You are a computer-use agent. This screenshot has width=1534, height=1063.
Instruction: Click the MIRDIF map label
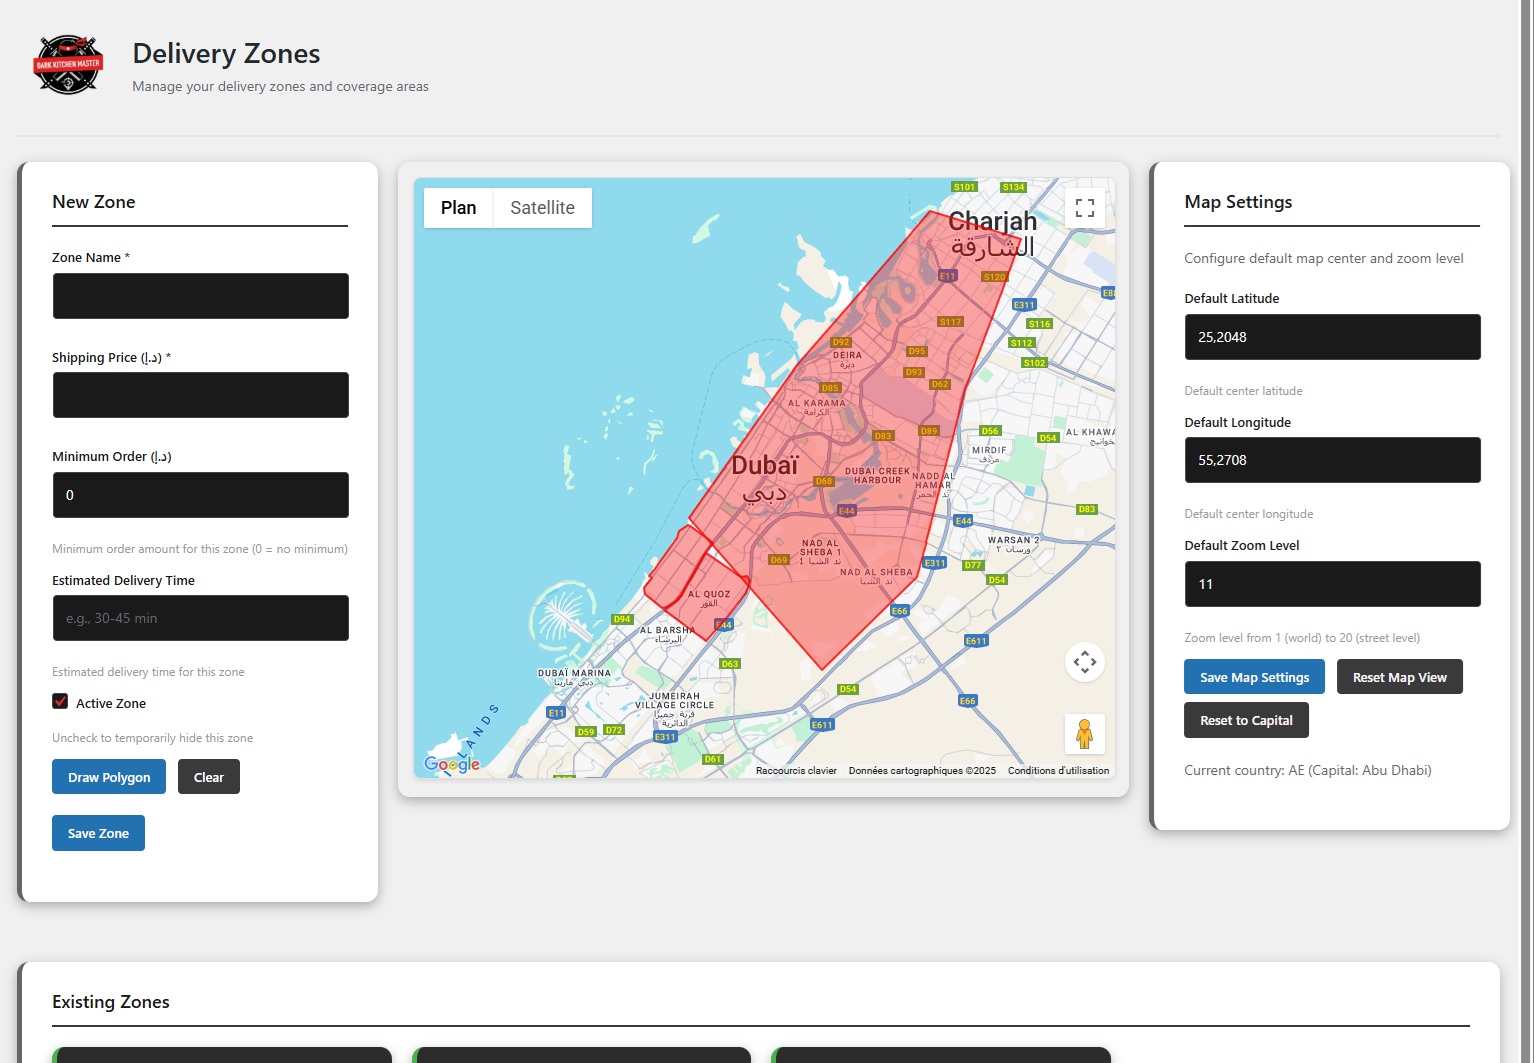tap(989, 450)
